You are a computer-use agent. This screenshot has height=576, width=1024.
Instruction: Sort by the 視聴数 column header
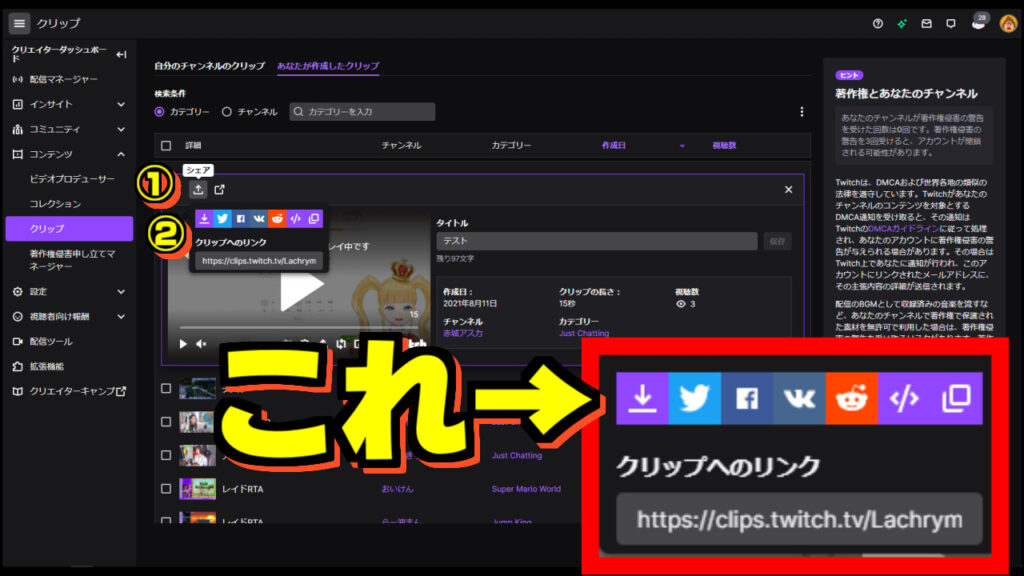click(x=724, y=146)
